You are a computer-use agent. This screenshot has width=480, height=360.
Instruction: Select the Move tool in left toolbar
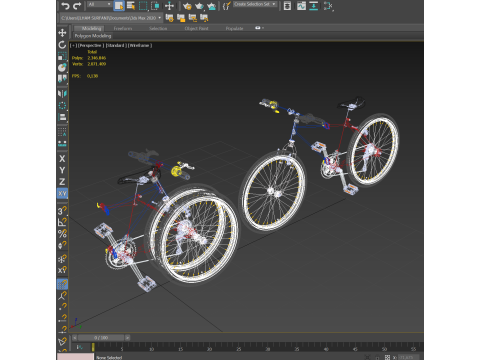tap(62, 33)
